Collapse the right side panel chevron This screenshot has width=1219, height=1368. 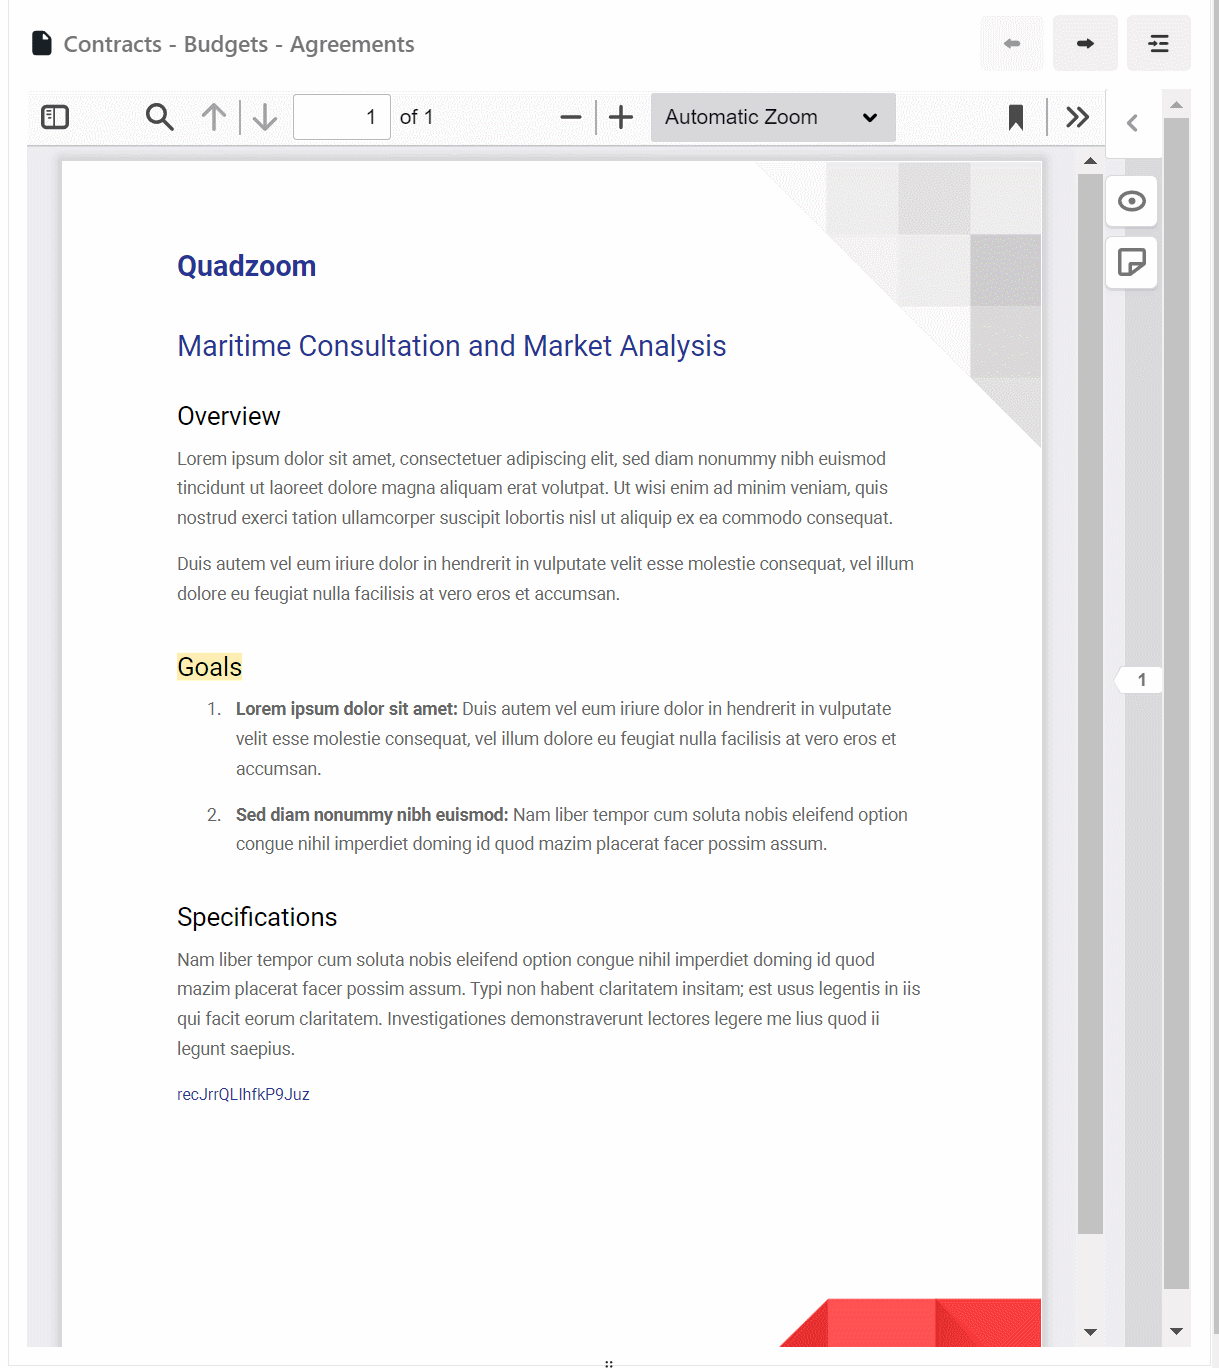(x=1132, y=123)
